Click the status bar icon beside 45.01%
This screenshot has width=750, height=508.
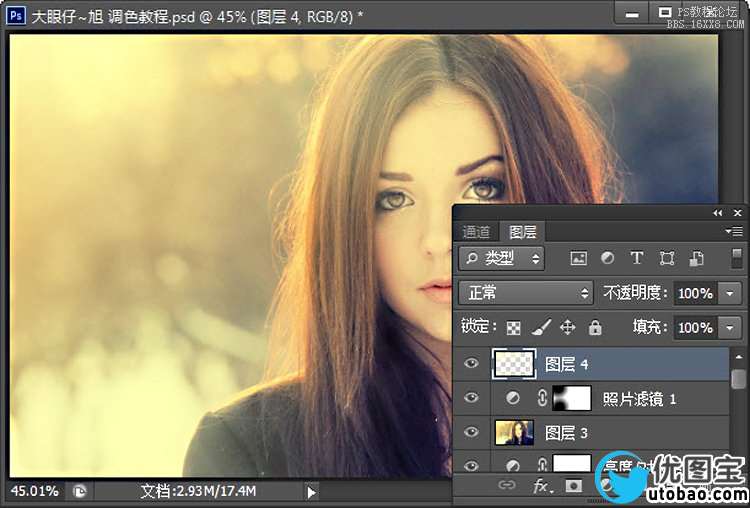coord(79,491)
